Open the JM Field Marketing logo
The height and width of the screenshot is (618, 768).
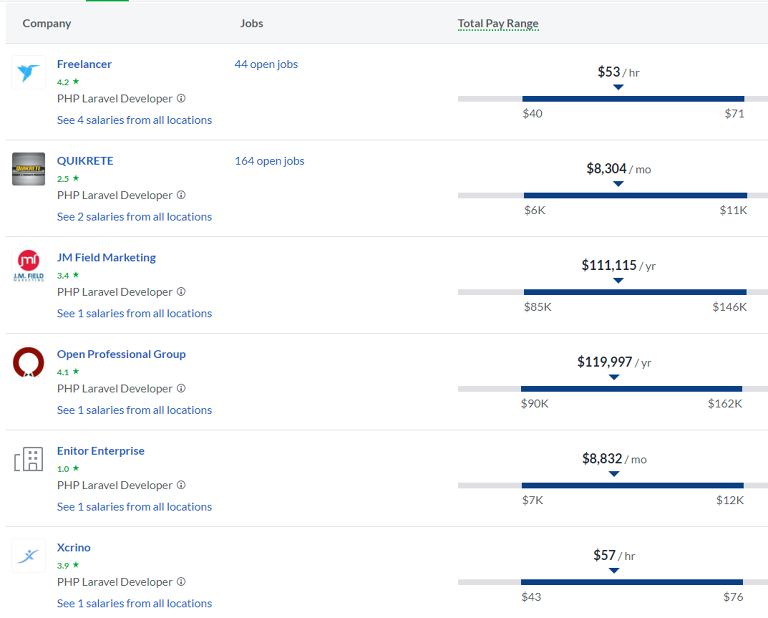click(x=28, y=265)
